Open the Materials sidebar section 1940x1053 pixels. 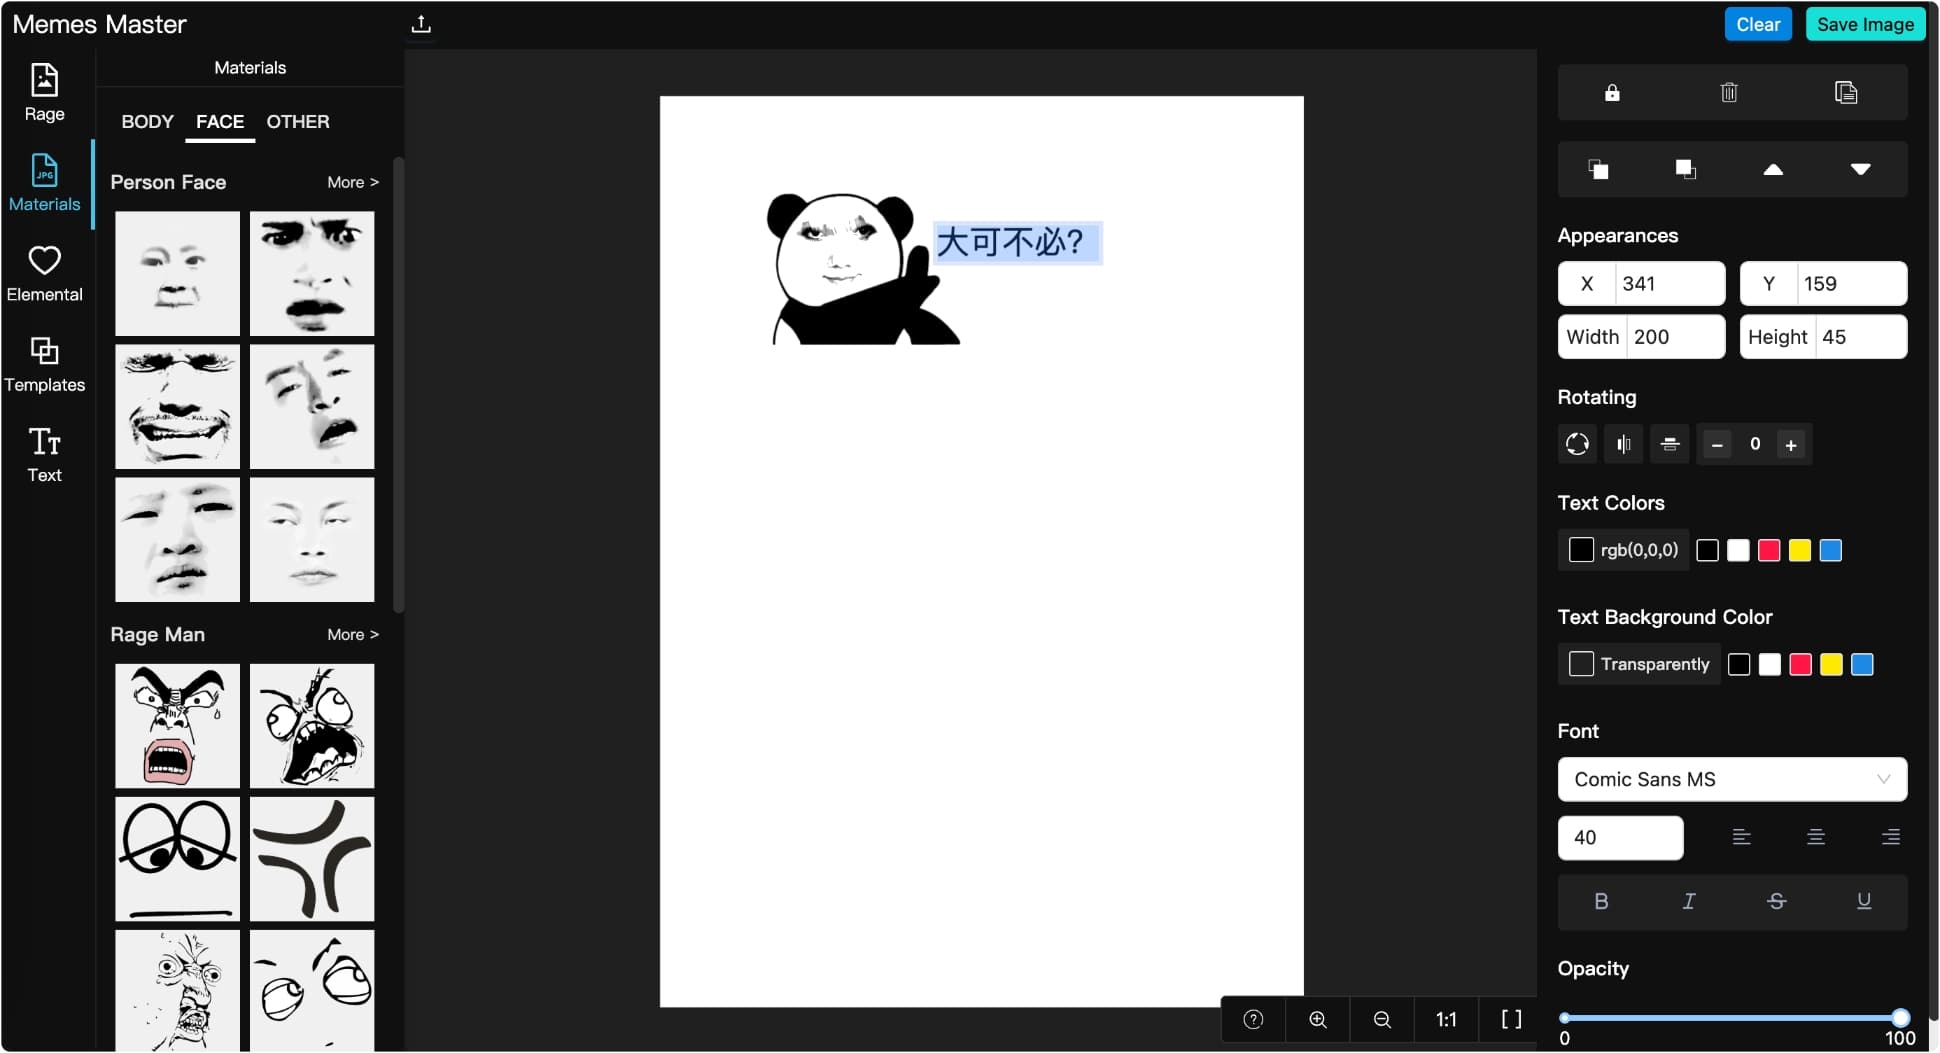coord(45,183)
